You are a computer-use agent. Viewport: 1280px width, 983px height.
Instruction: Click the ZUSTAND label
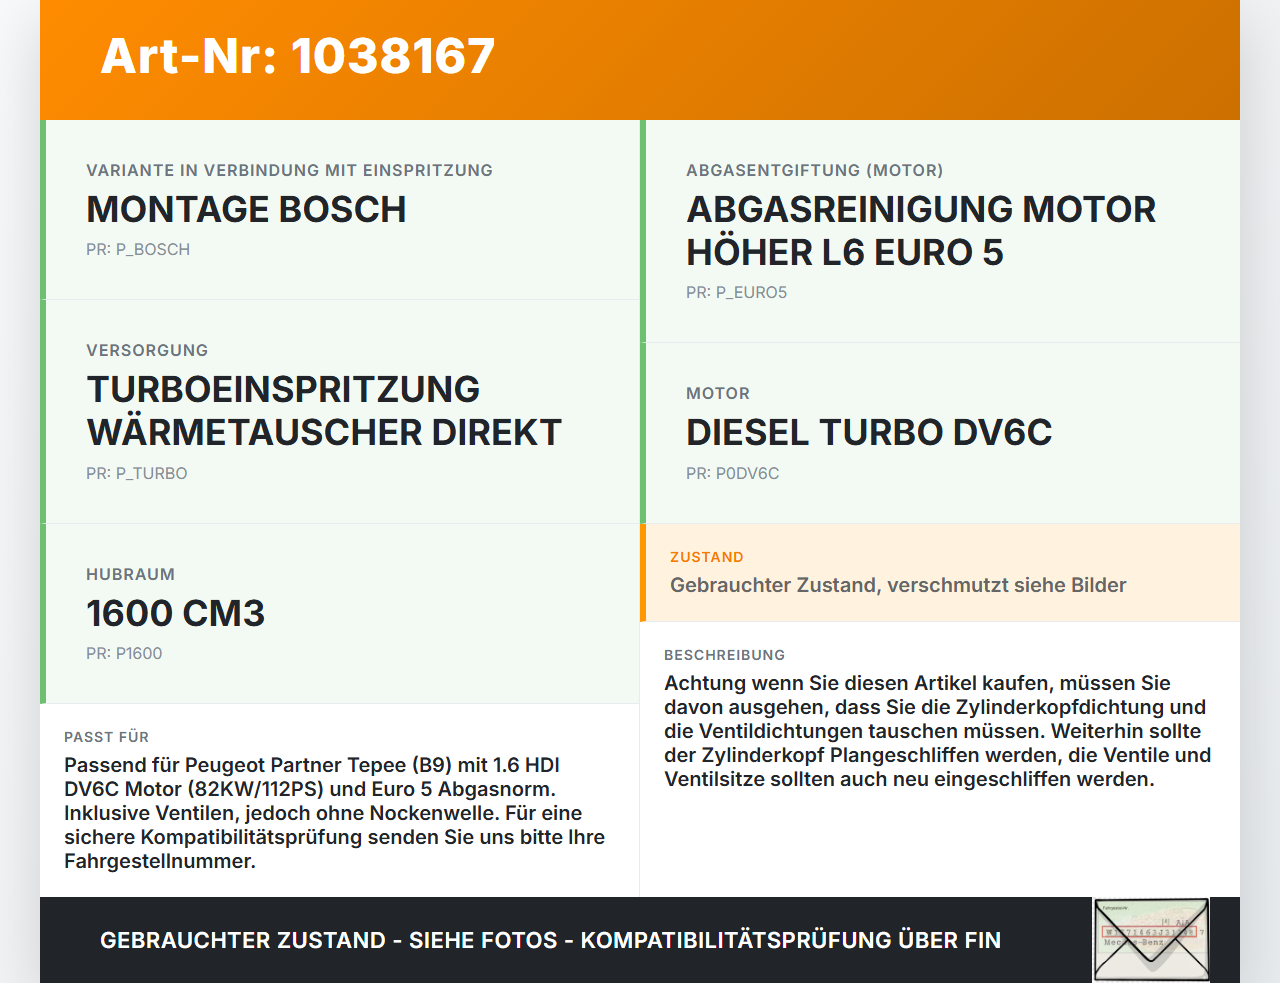(x=707, y=557)
